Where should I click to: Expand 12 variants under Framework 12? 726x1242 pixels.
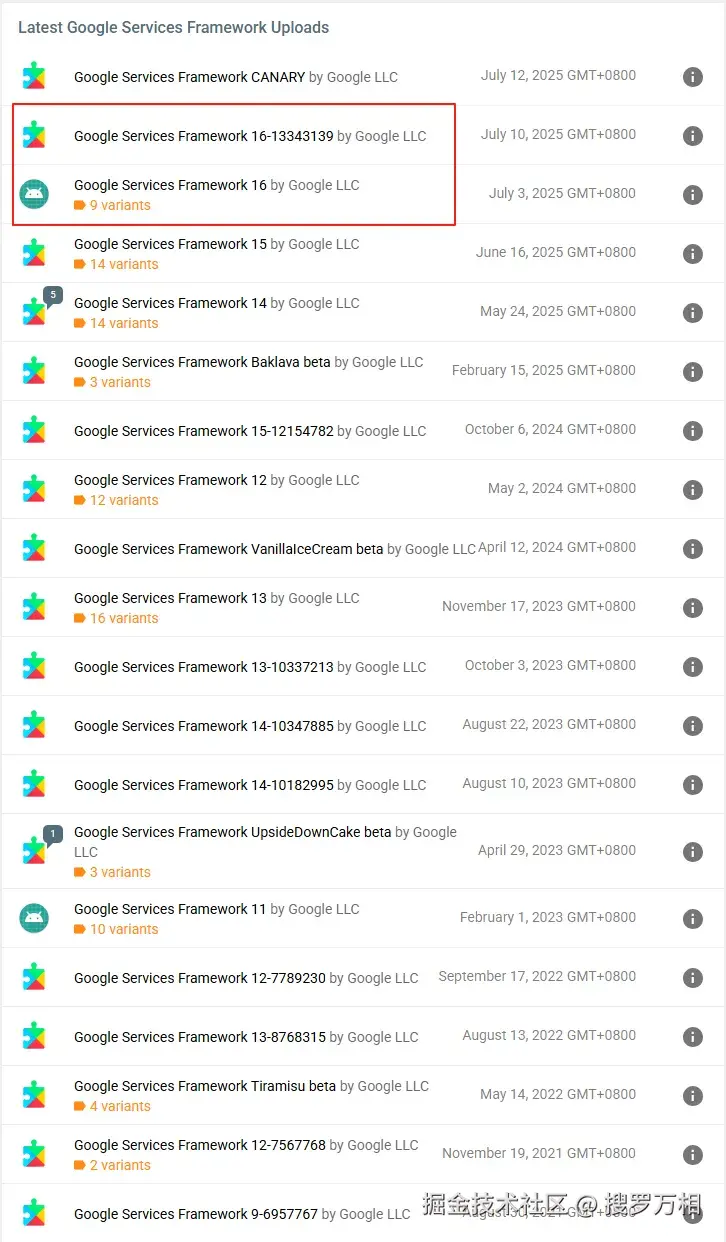click(x=123, y=500)
